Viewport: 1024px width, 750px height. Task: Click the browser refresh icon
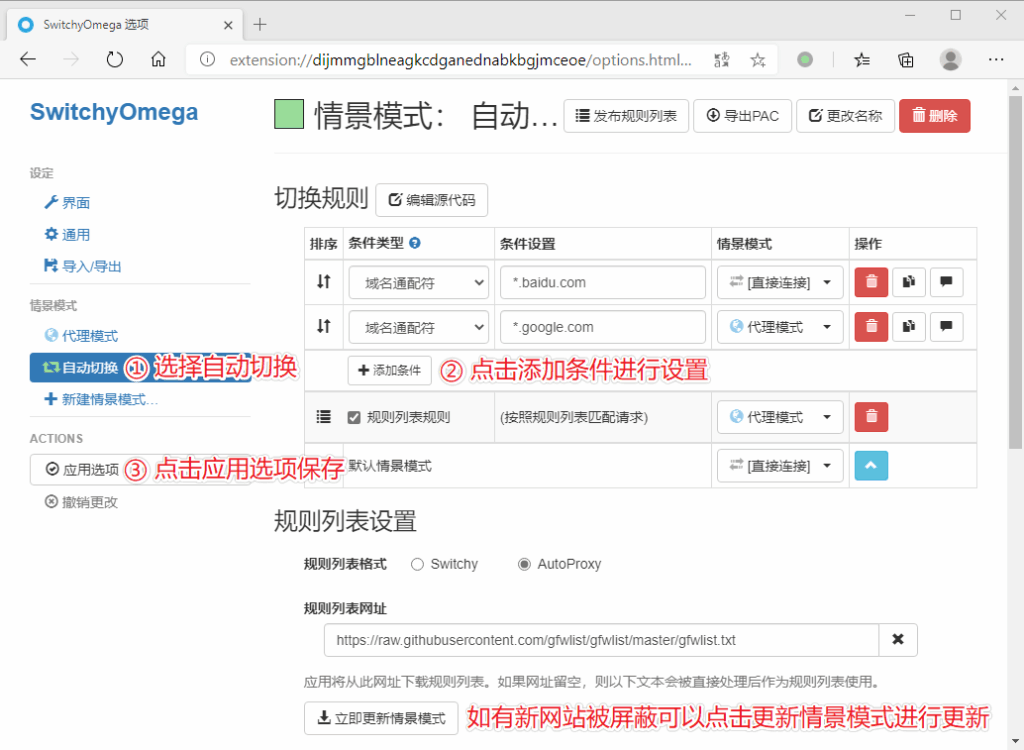pyautogui.click(x=114, y=60)
